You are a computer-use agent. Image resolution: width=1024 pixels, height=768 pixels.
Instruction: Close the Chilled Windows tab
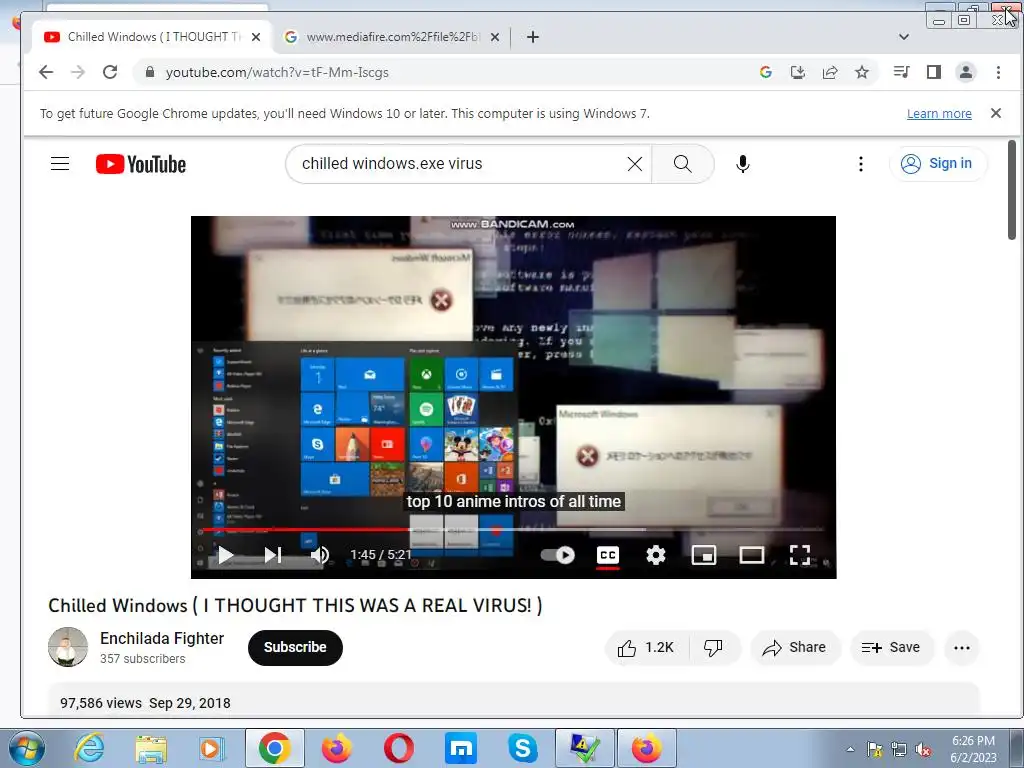point(256,37)
